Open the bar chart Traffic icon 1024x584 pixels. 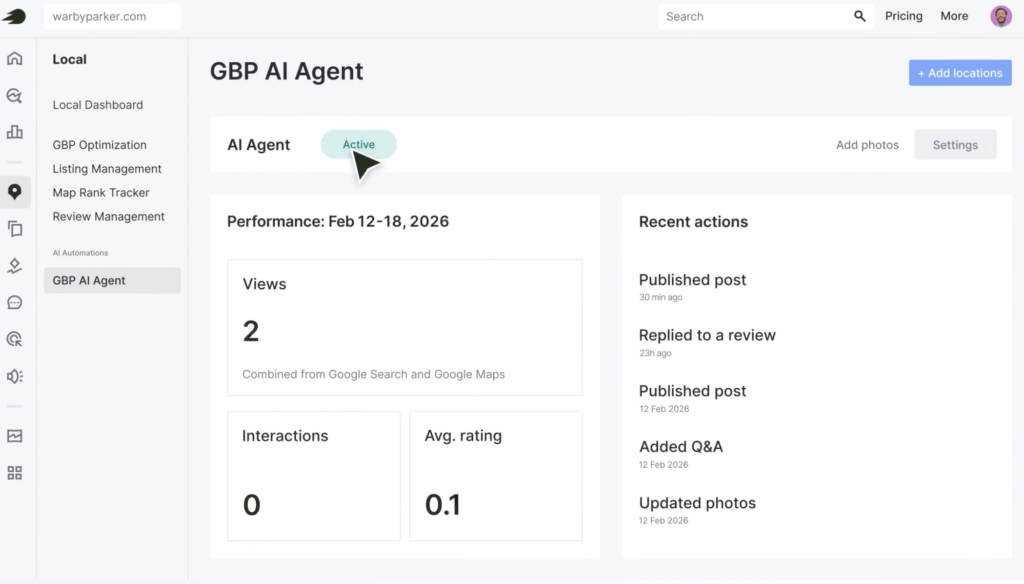tap(14, 132)
